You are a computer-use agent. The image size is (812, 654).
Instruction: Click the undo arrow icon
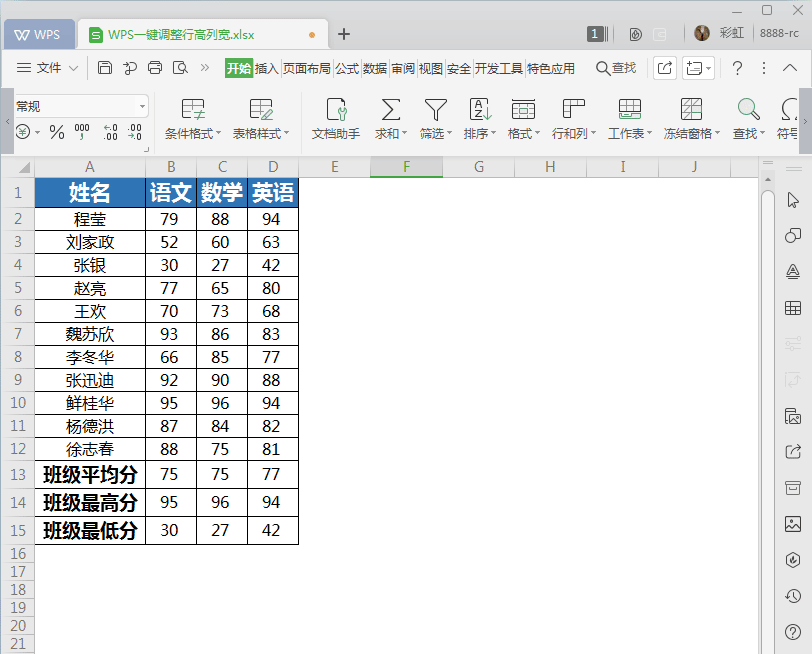click(130, 68)
